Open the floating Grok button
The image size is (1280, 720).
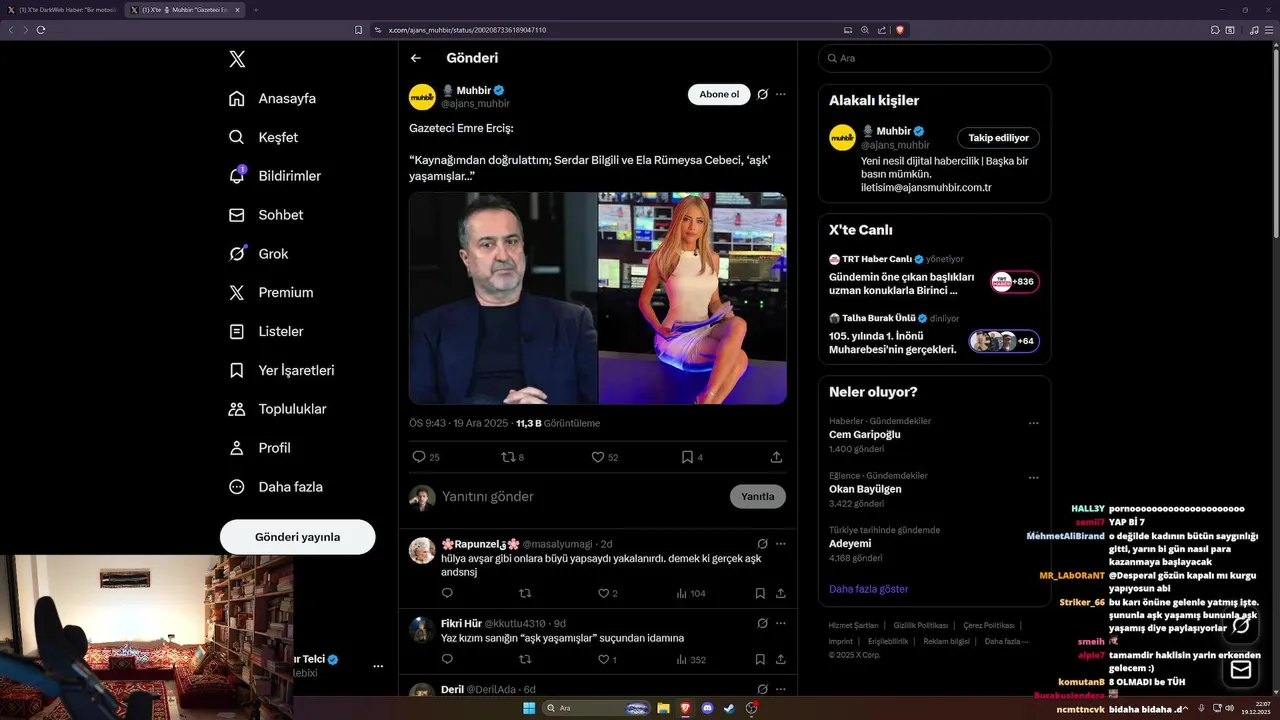click(1241, 626)
